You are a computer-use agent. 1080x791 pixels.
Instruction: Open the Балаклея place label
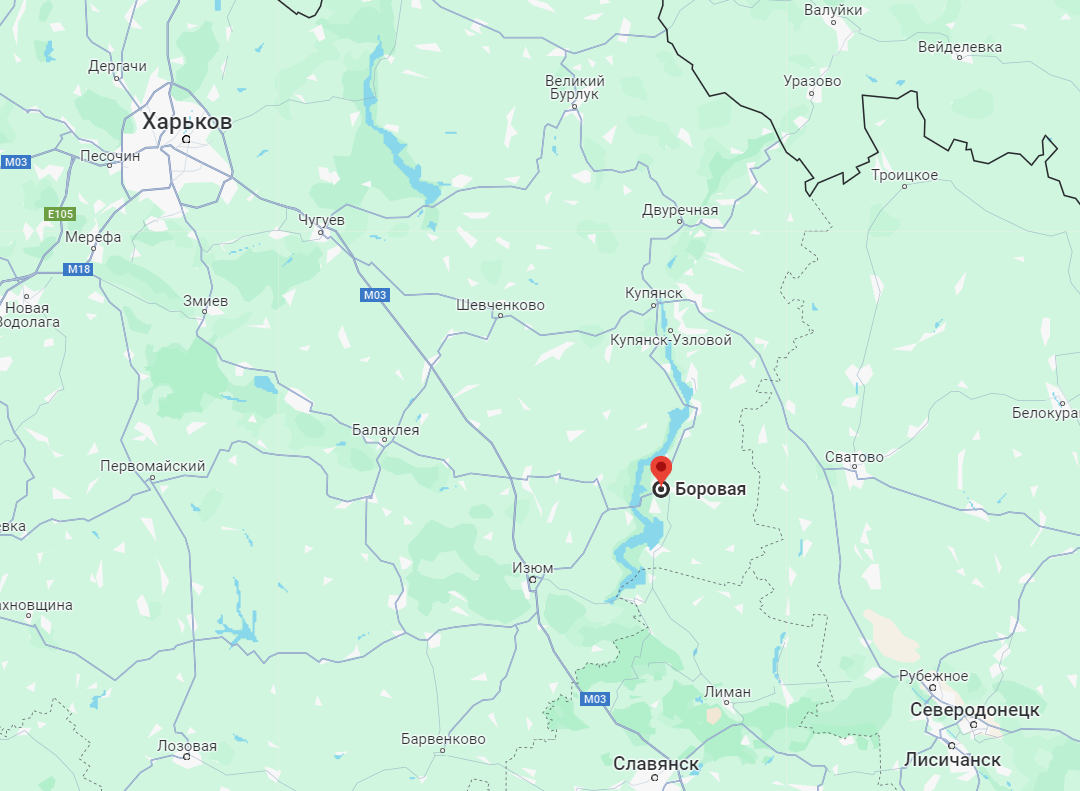click(x=385, y=430)
